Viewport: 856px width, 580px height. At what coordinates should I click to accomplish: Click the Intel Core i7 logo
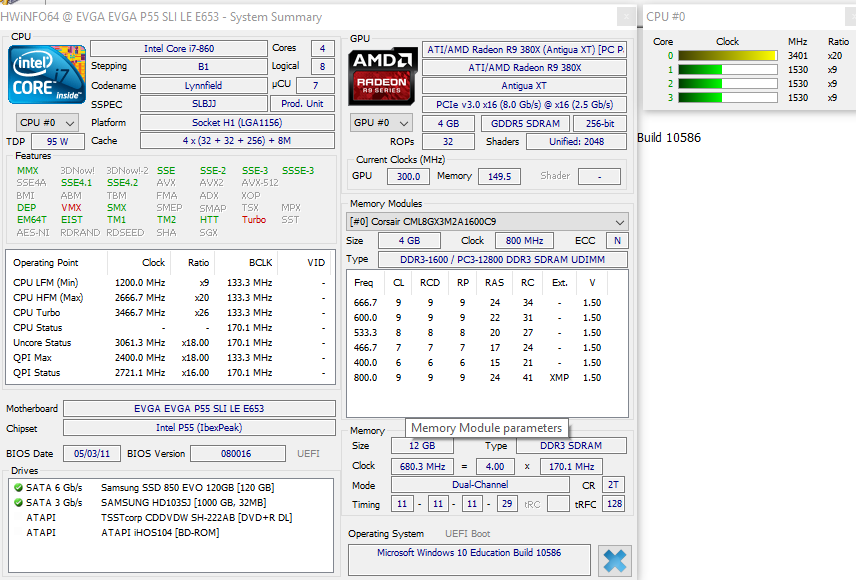[x=47, y=75]
